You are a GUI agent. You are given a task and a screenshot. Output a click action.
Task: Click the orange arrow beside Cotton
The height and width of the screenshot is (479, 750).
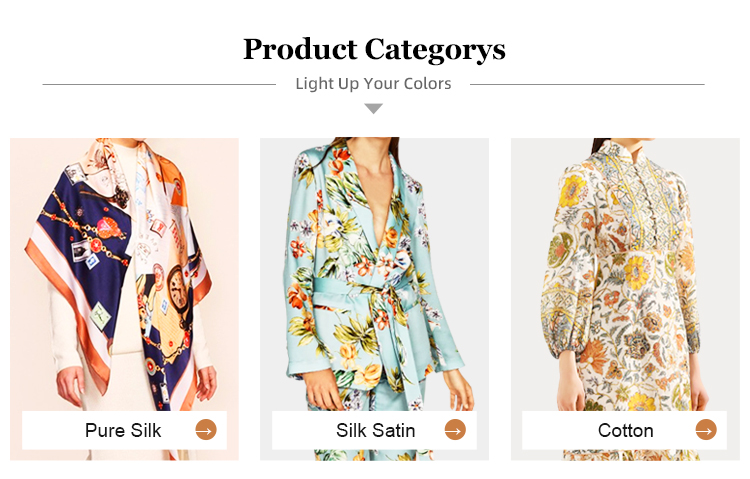705,431
